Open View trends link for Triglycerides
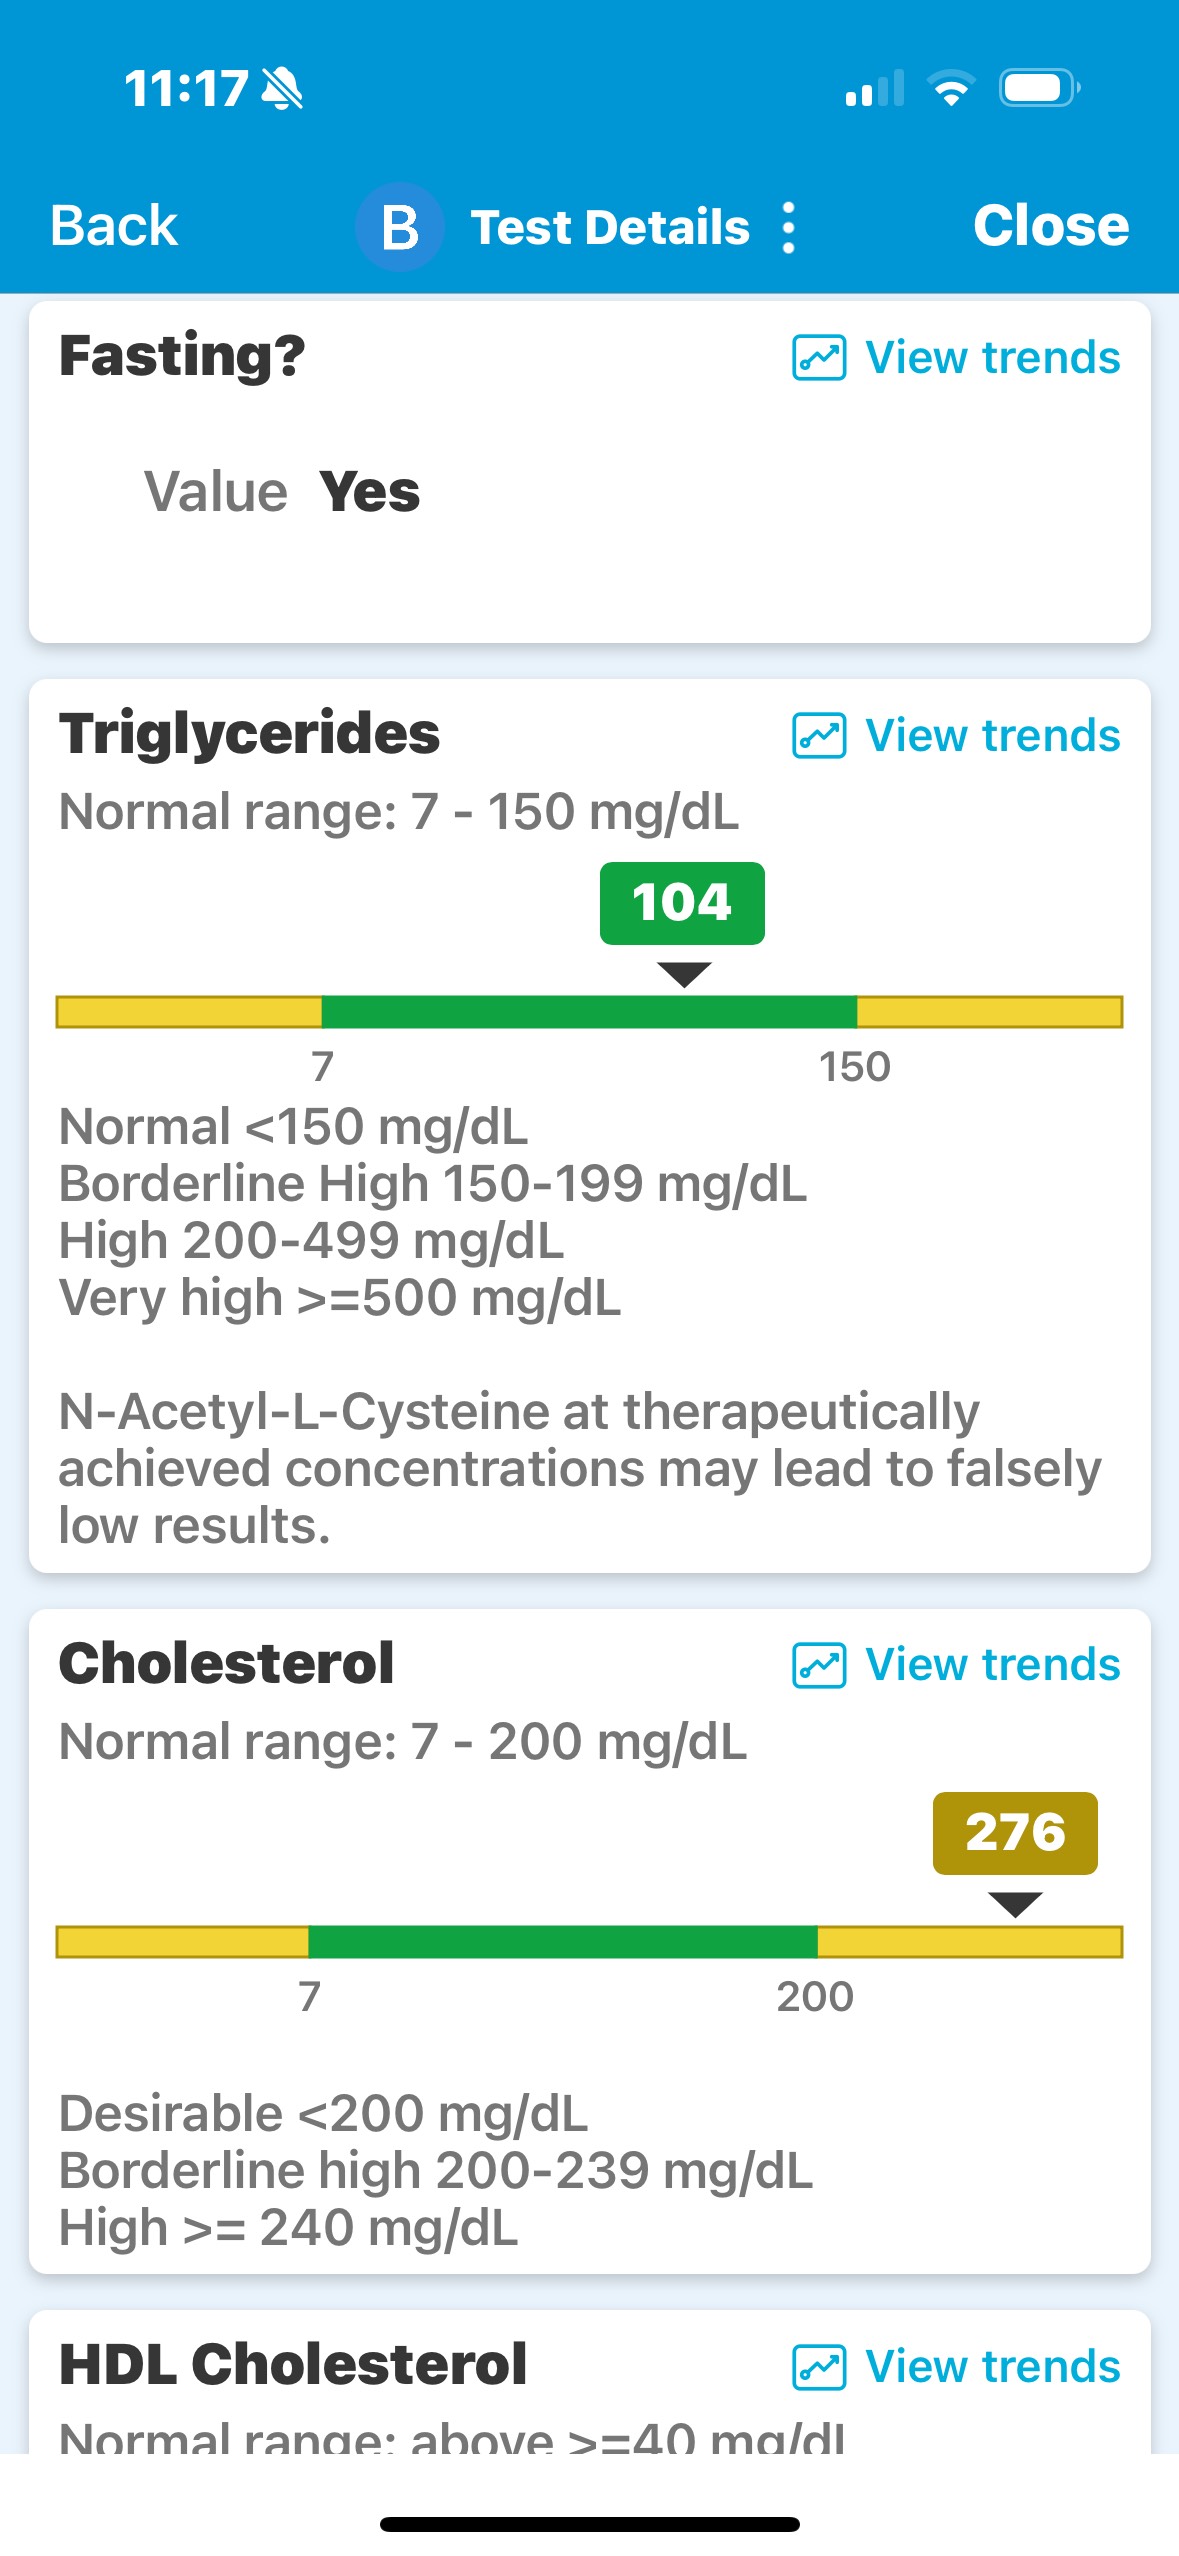Screen dimensions: 1179x2556 991,736
